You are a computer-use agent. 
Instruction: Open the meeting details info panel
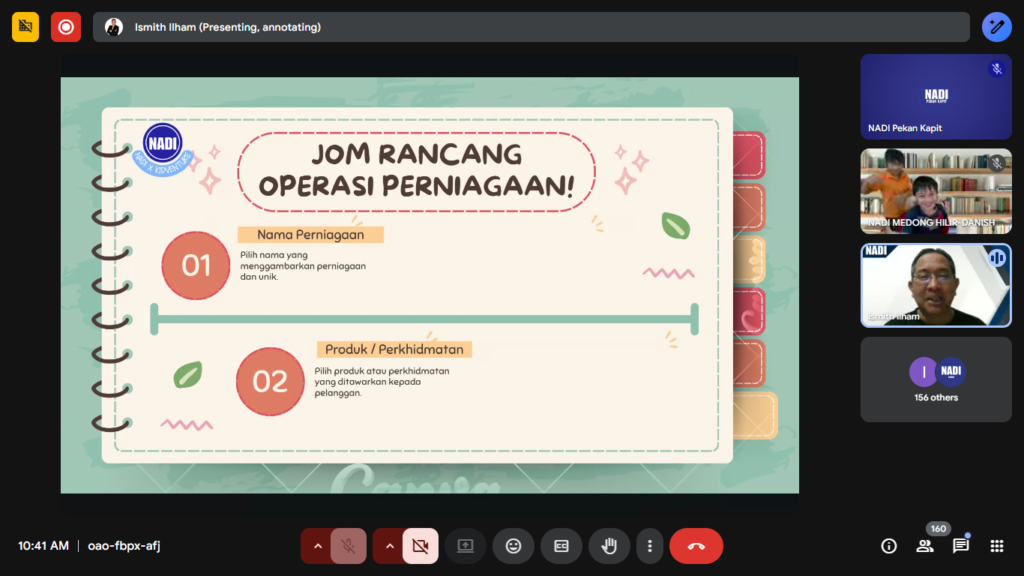(x=888, y=546)
